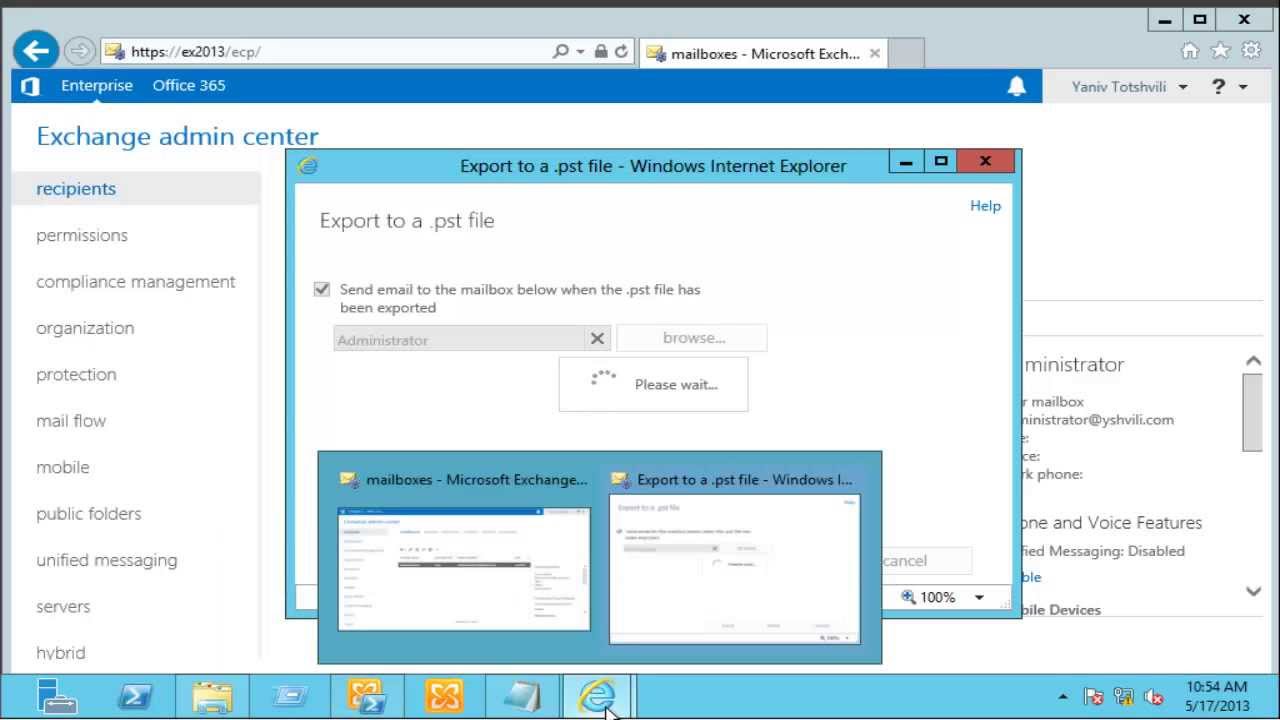Switch to the Office 365 tab
This screenshot has height=720, width=1280.
(x=189, y=86)
